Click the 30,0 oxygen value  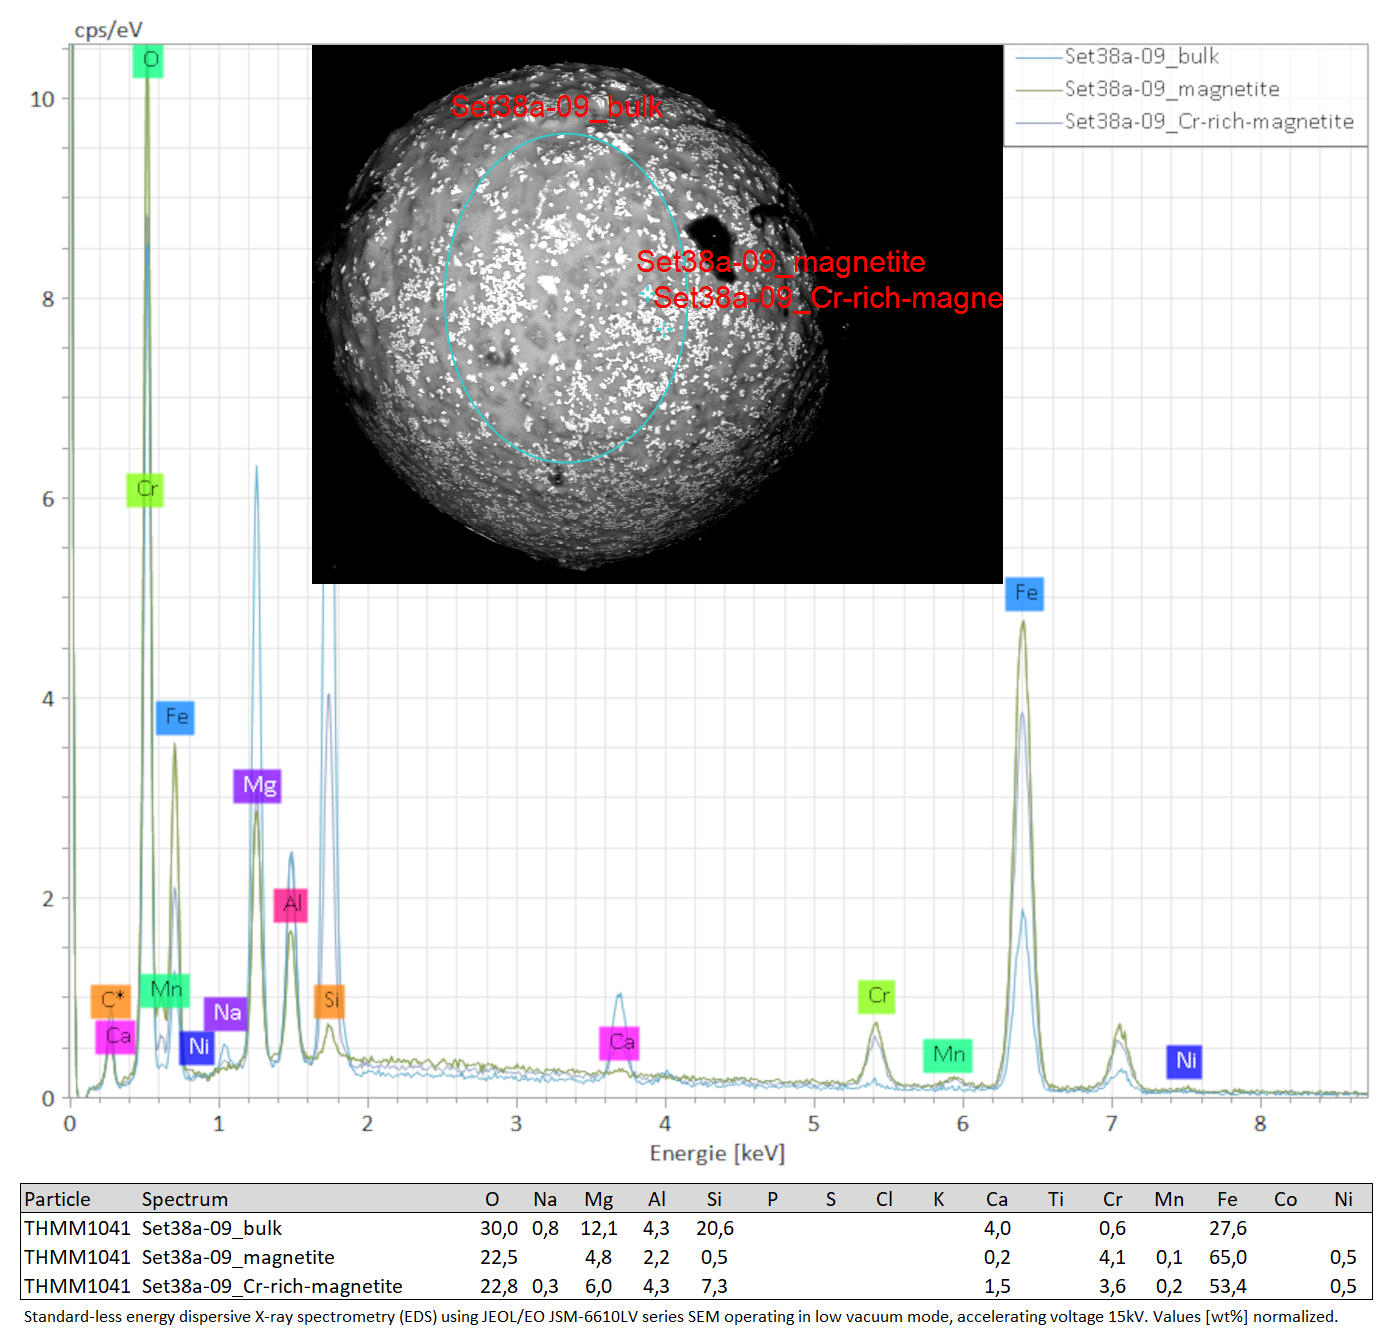[499, 1228]
